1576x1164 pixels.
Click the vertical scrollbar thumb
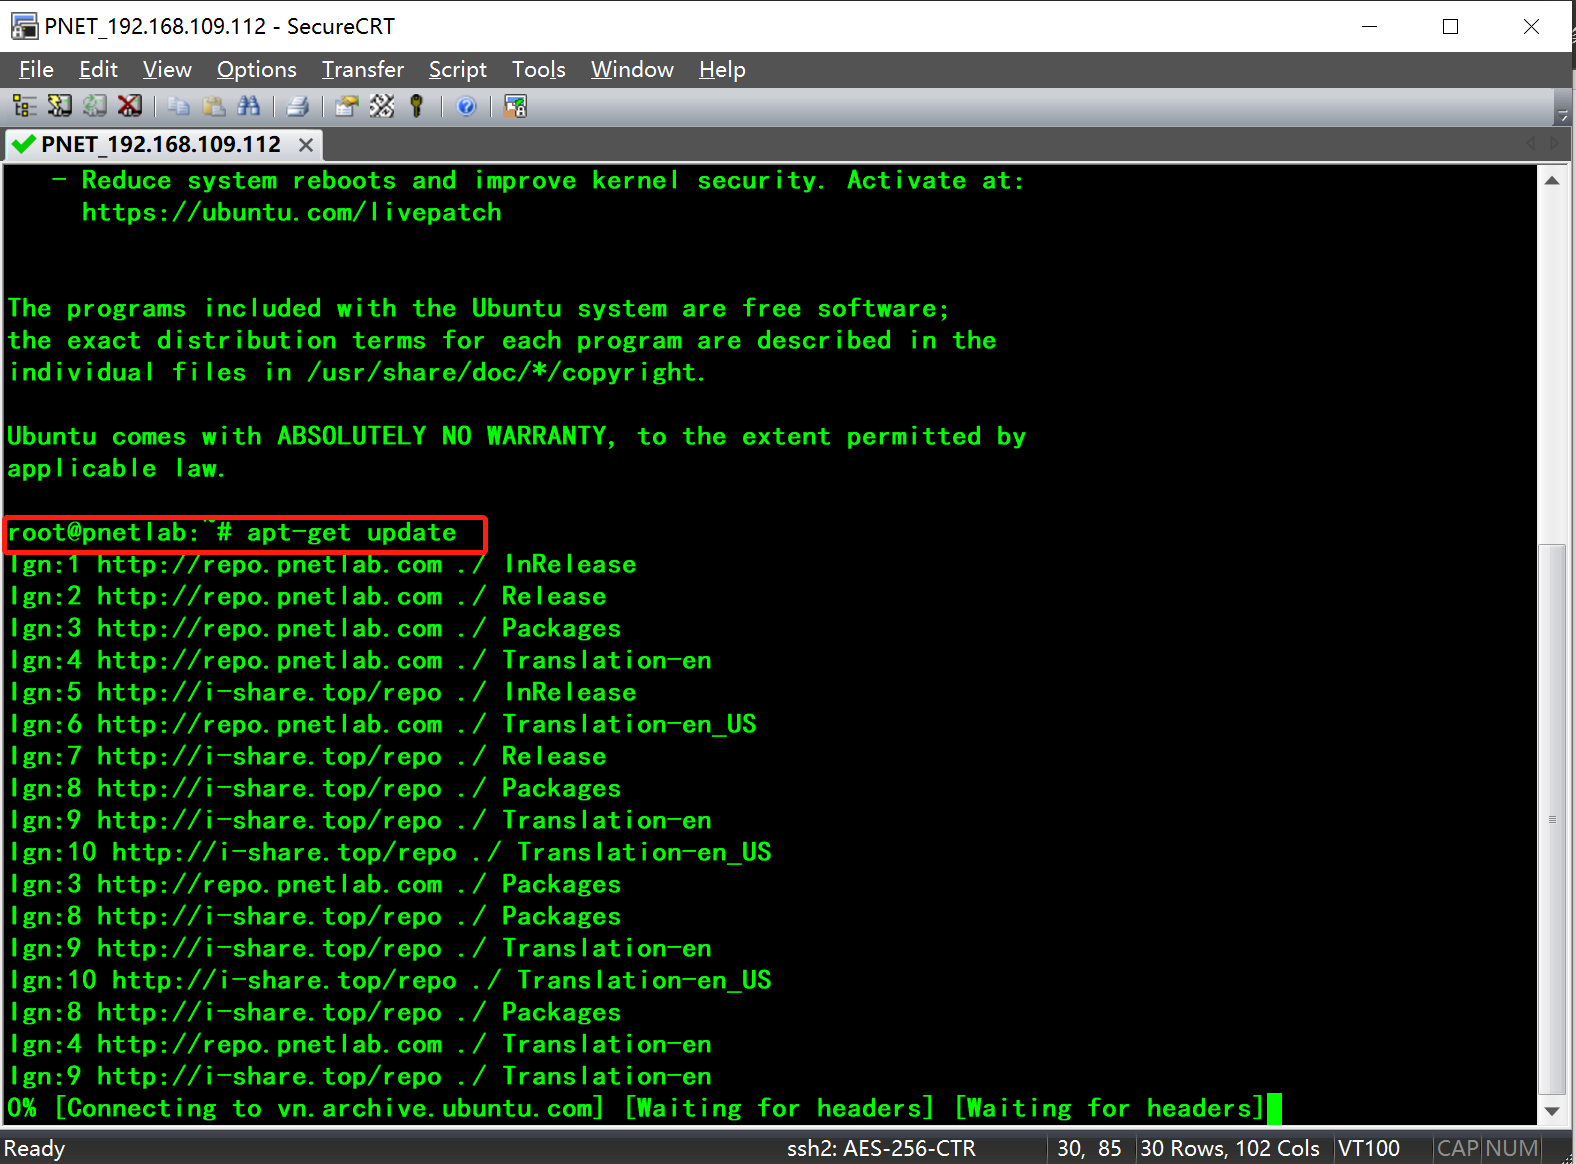coord(1552,820)
